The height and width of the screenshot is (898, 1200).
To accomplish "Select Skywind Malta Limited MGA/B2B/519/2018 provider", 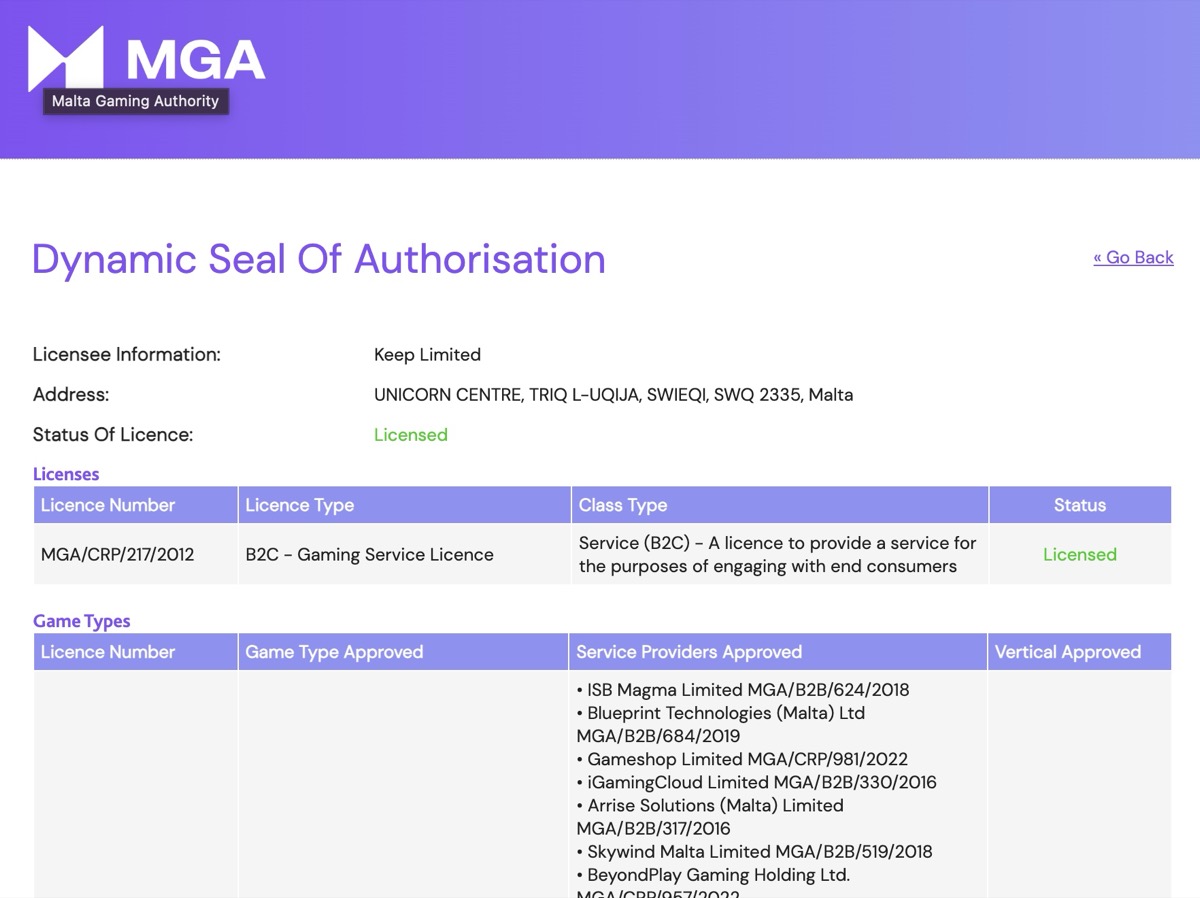I will pos(753,851).
